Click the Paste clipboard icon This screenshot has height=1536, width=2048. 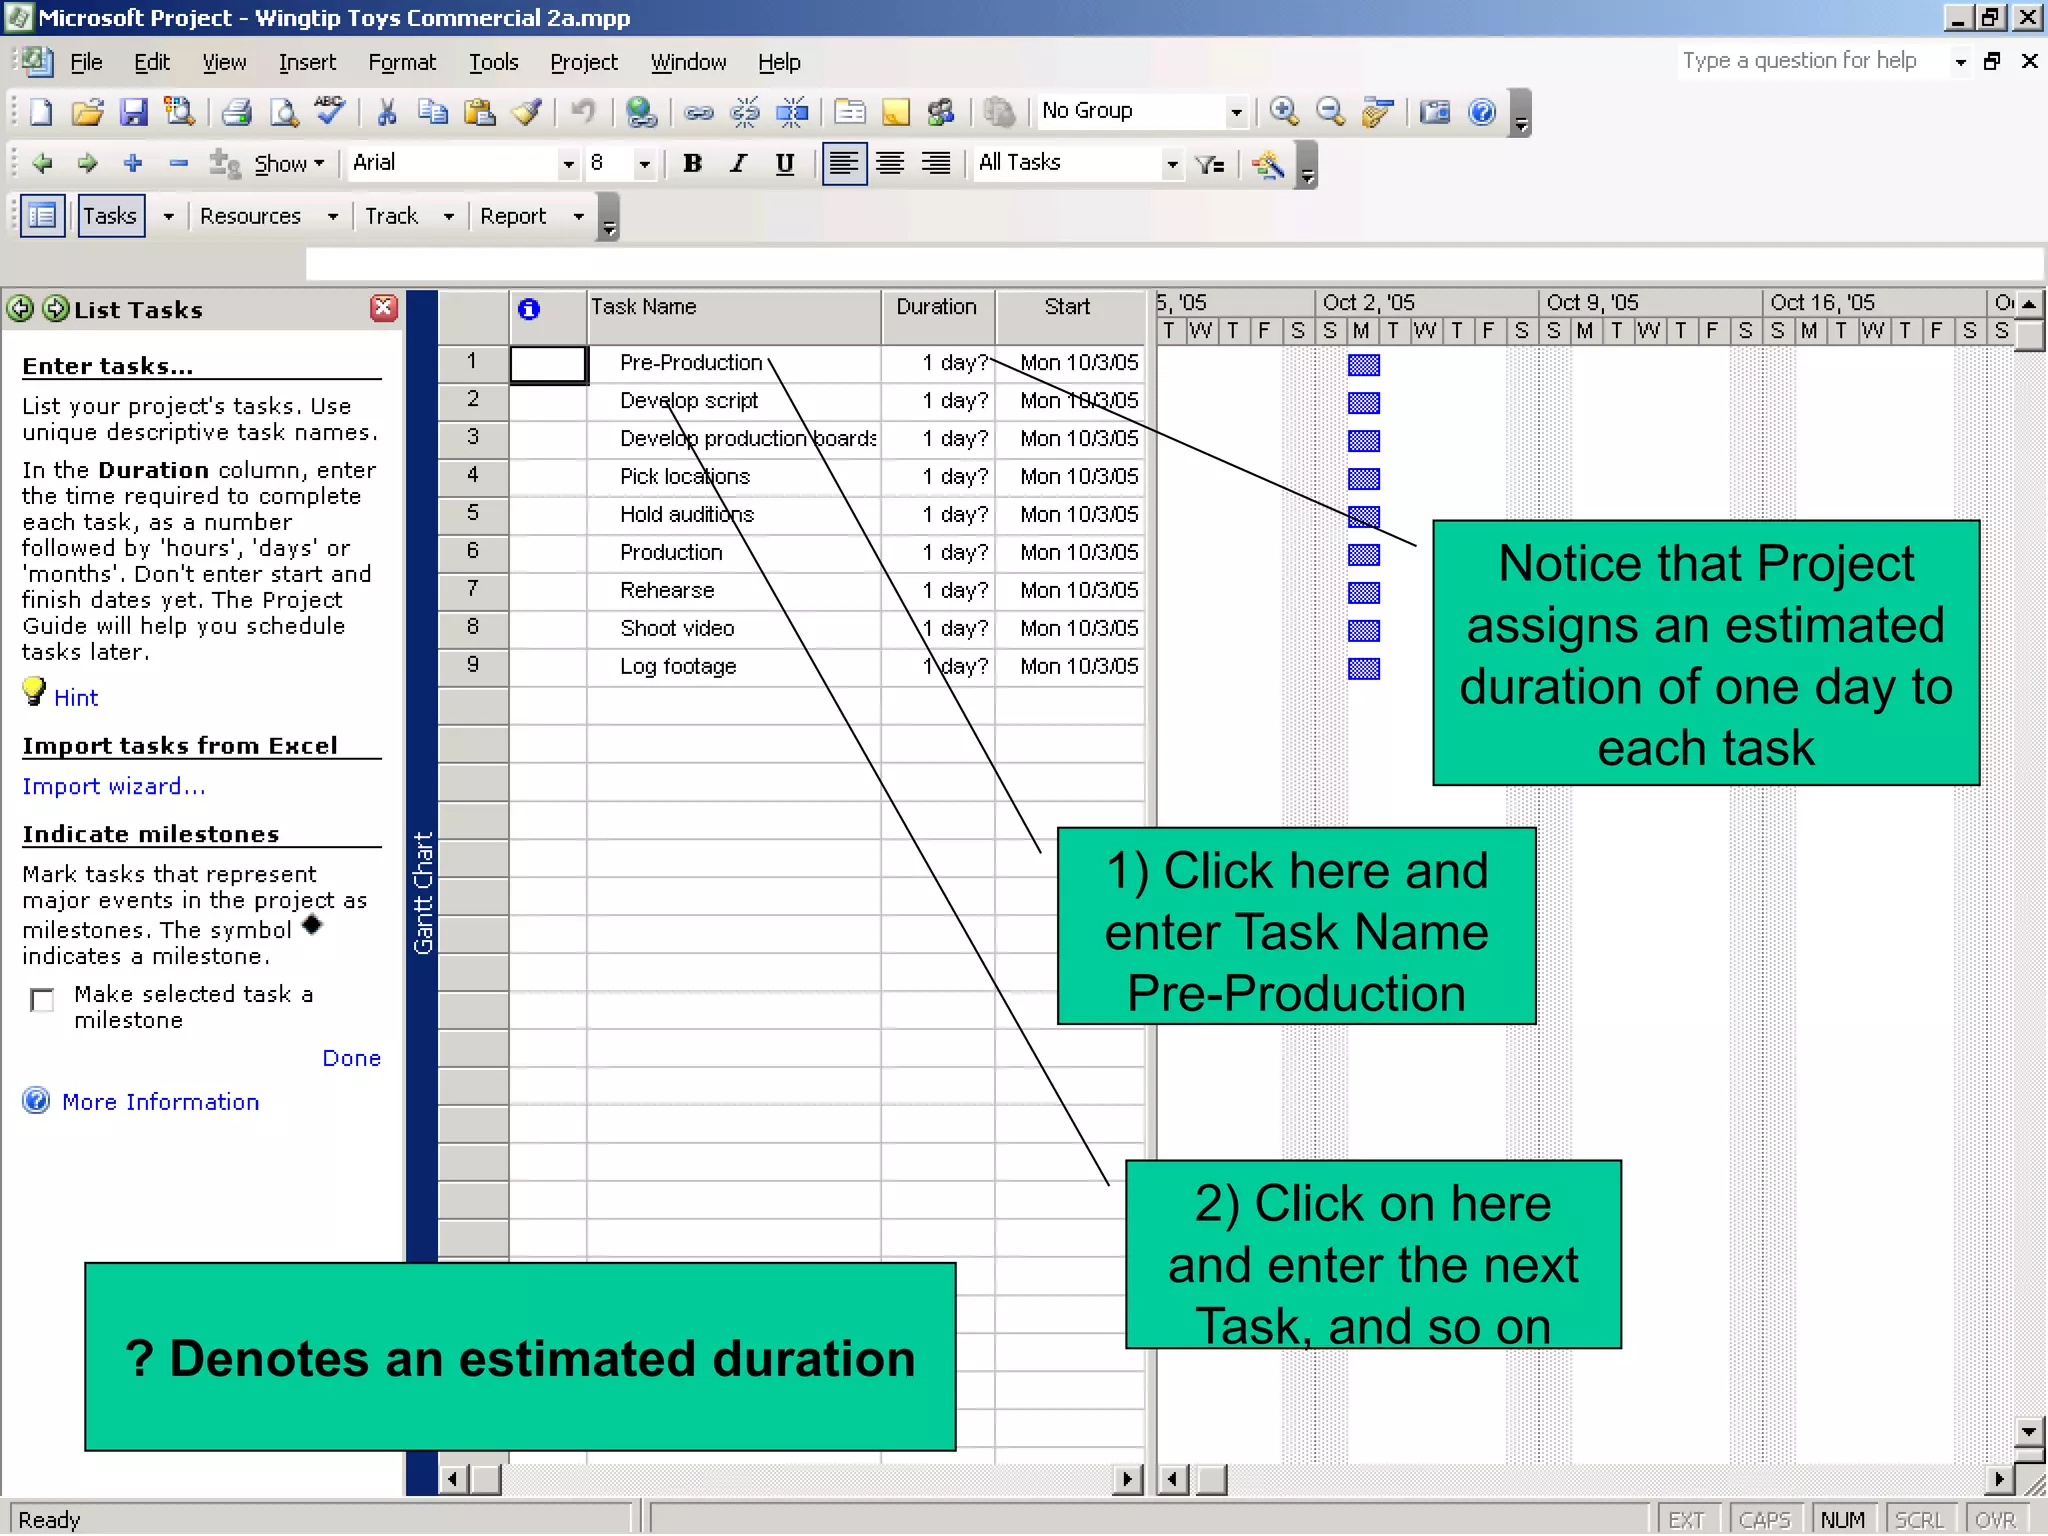[480, 112]
